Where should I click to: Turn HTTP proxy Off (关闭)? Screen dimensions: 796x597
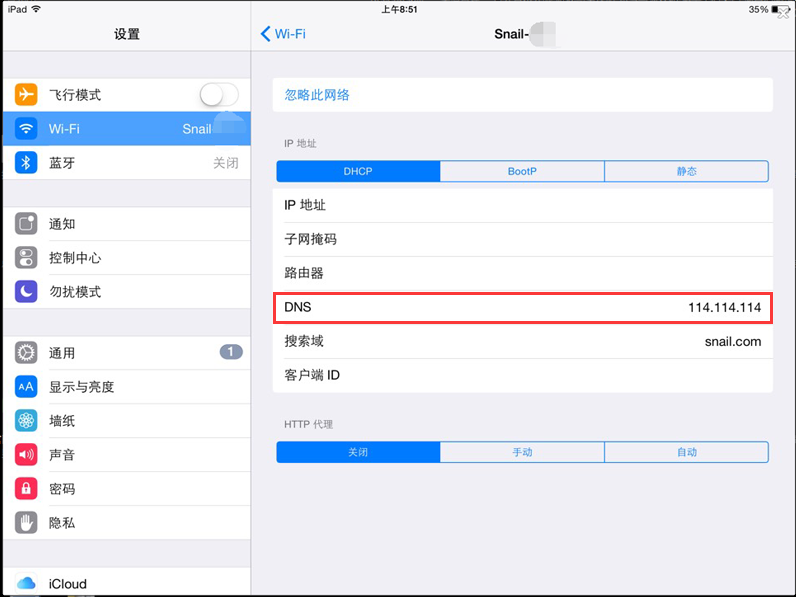click(x=358, y=452)
